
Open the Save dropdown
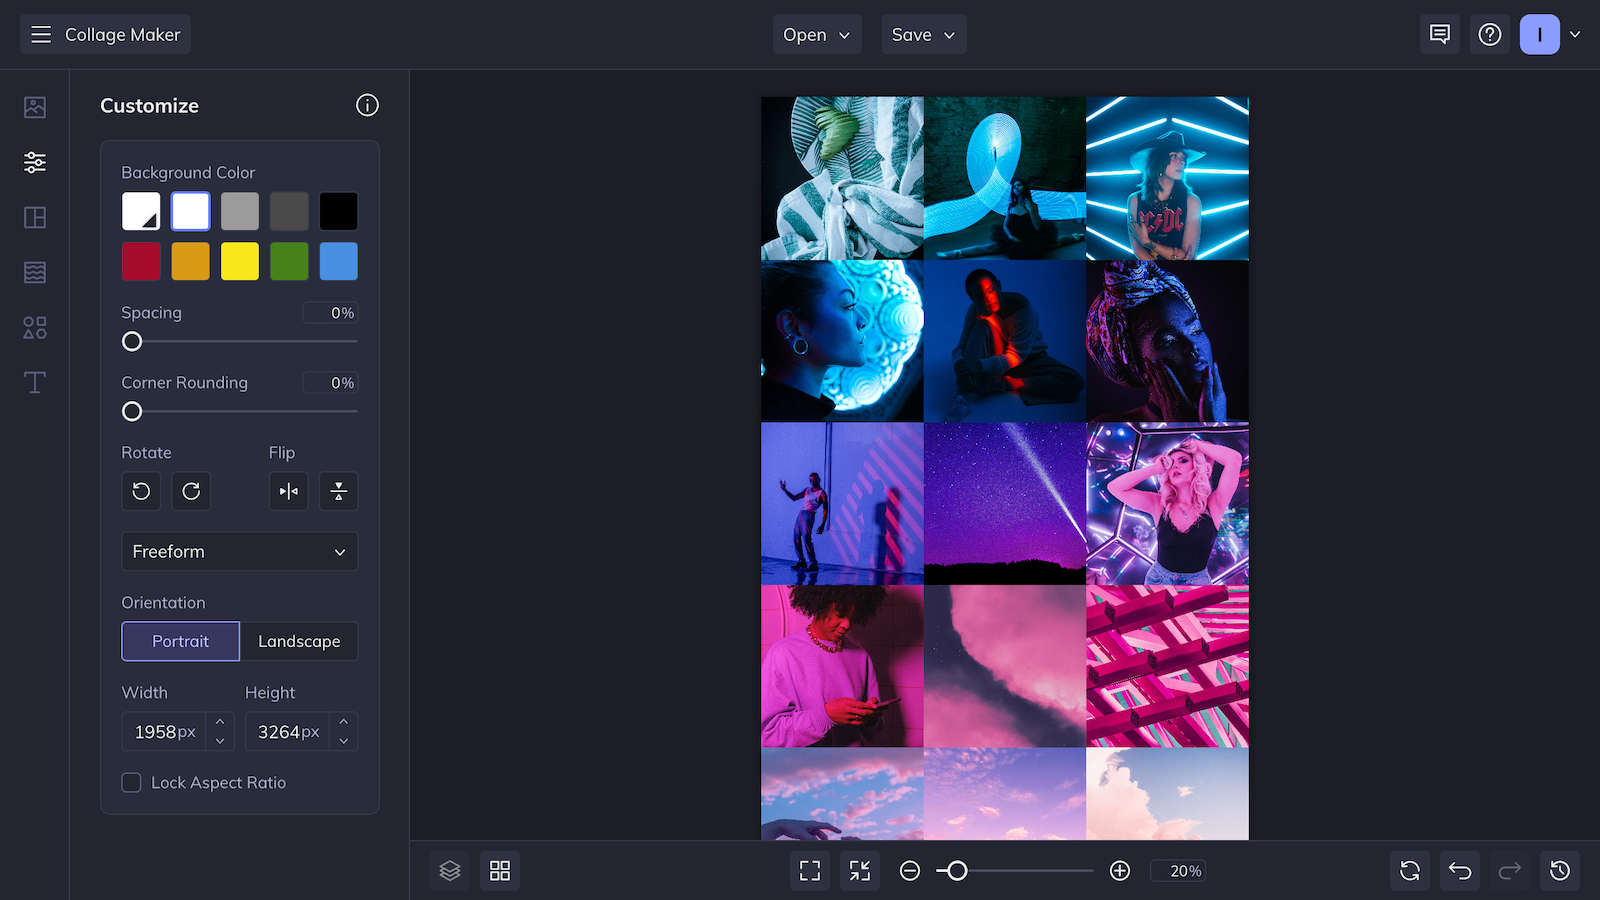point(922,34)
